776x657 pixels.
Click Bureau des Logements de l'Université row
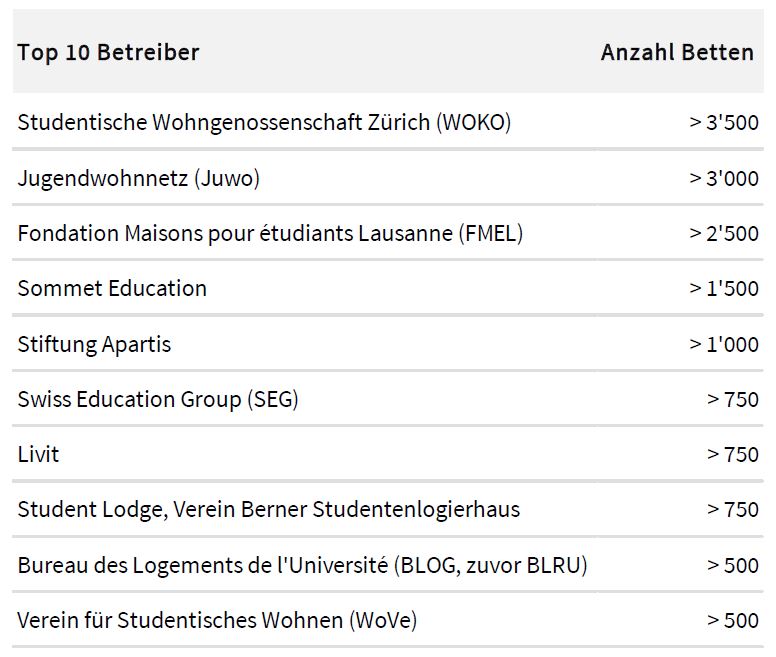coord(388,564)
